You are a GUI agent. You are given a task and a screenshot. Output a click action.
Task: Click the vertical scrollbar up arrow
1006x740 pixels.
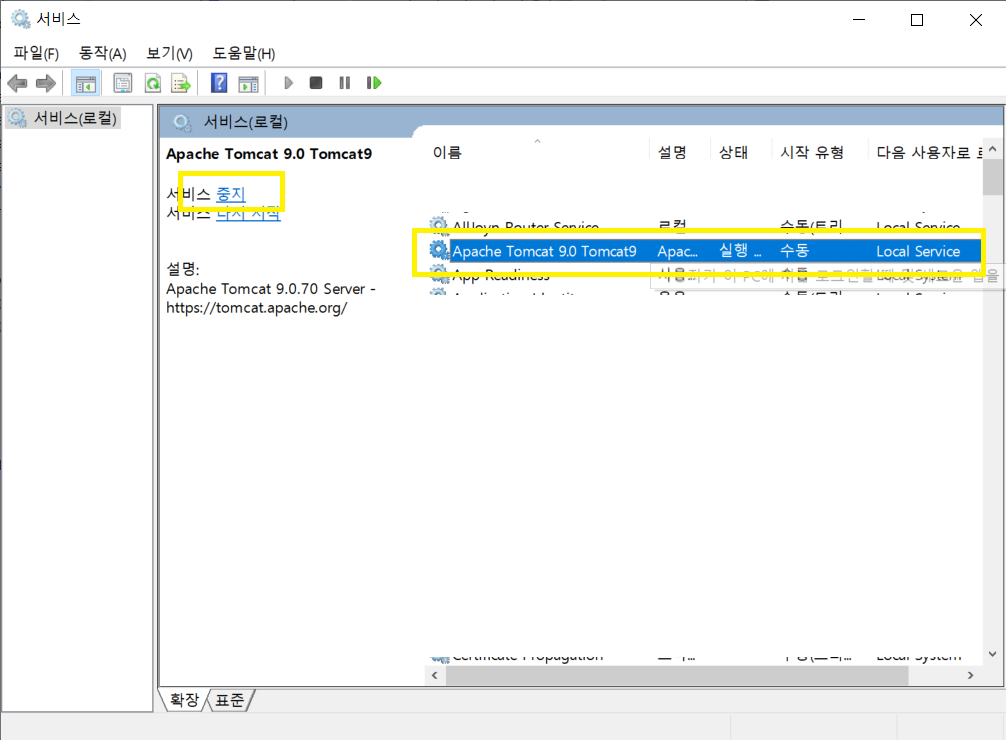(x=993, y=149)
